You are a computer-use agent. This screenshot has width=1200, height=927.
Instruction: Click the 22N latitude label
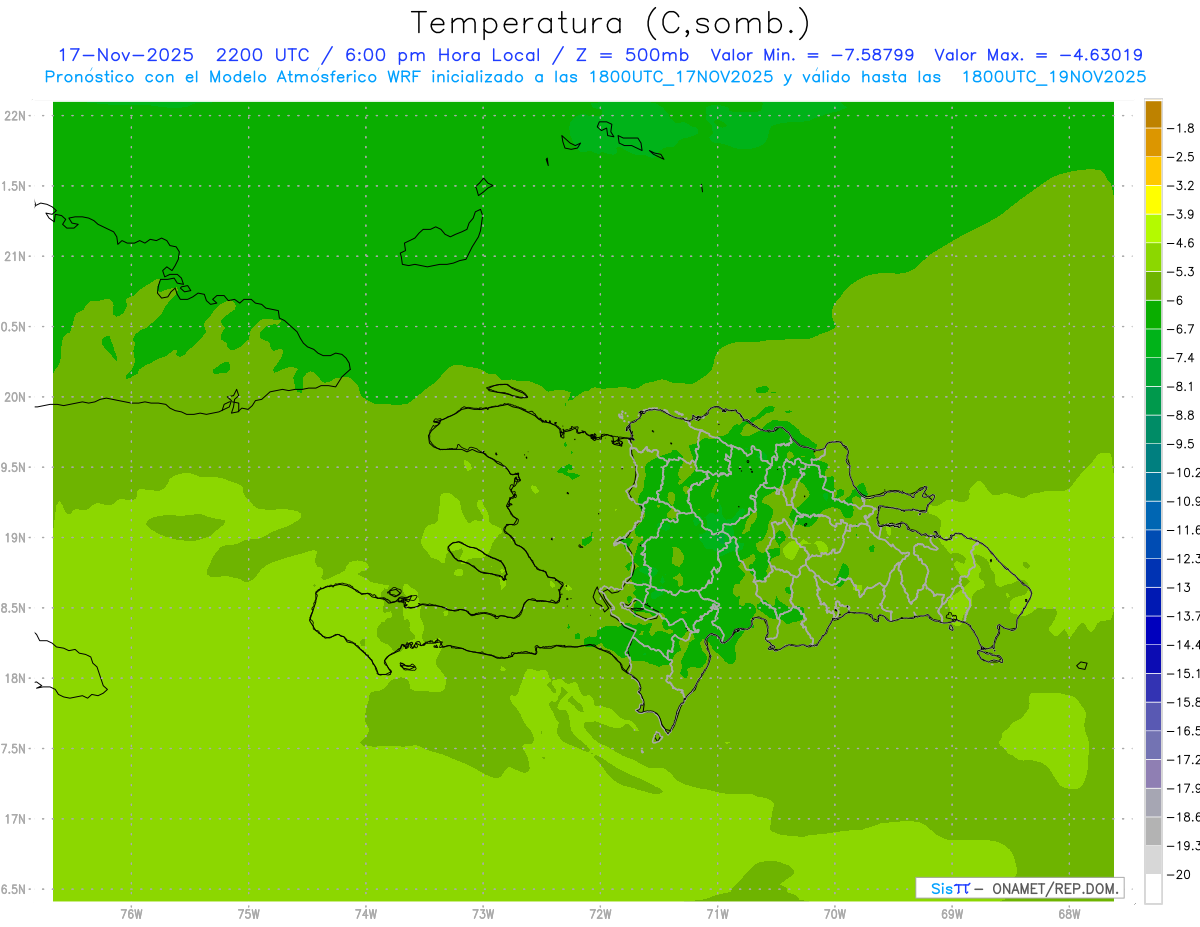point(16,116)
